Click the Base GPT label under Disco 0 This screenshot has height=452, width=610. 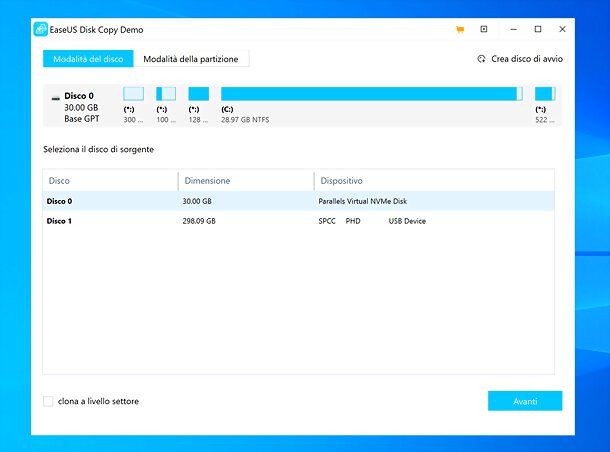[82, 119]
